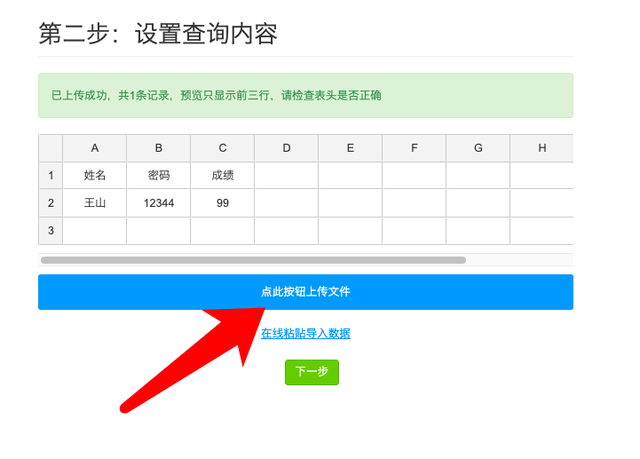Click the cell containing 12344
The image size is (640, 459).
[x=159, y=203]
